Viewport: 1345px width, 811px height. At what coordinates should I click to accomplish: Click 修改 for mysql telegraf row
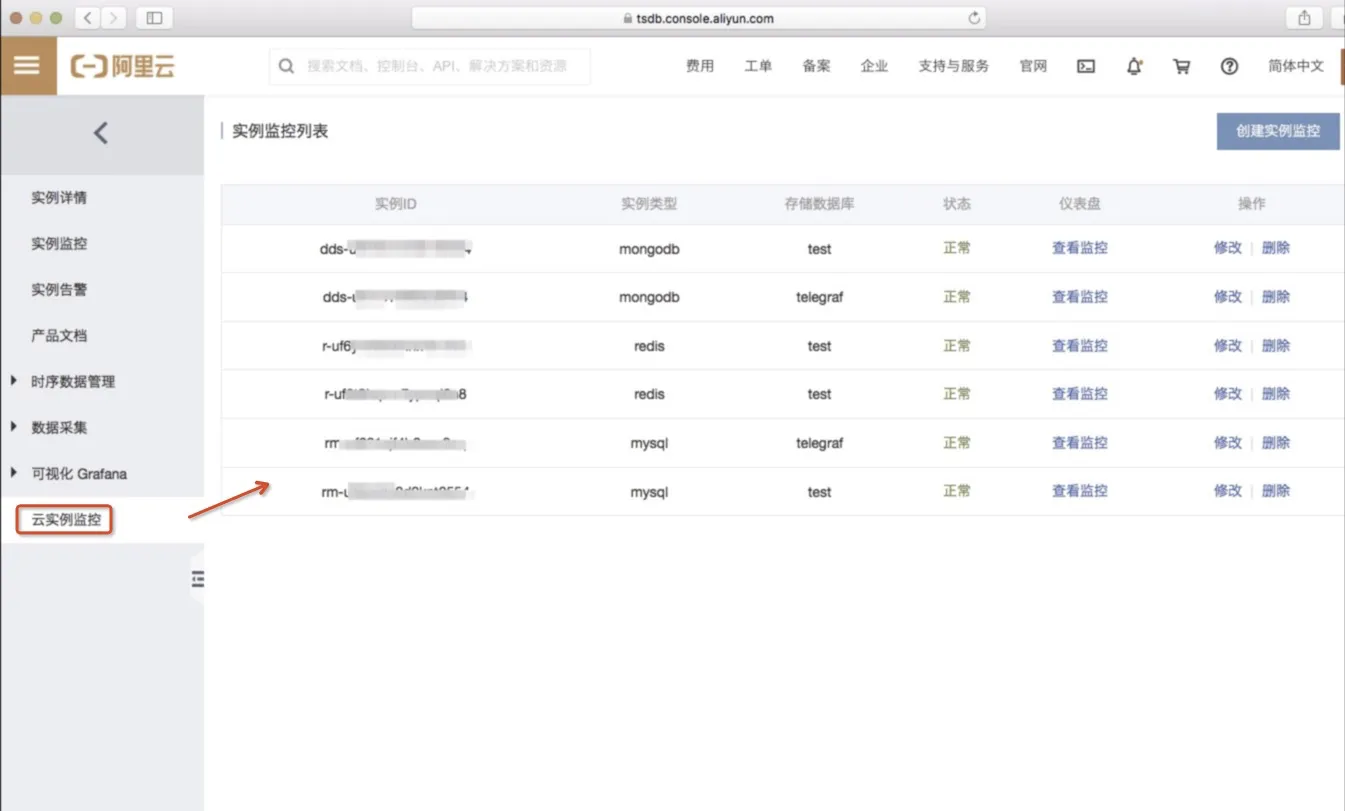1228,443
